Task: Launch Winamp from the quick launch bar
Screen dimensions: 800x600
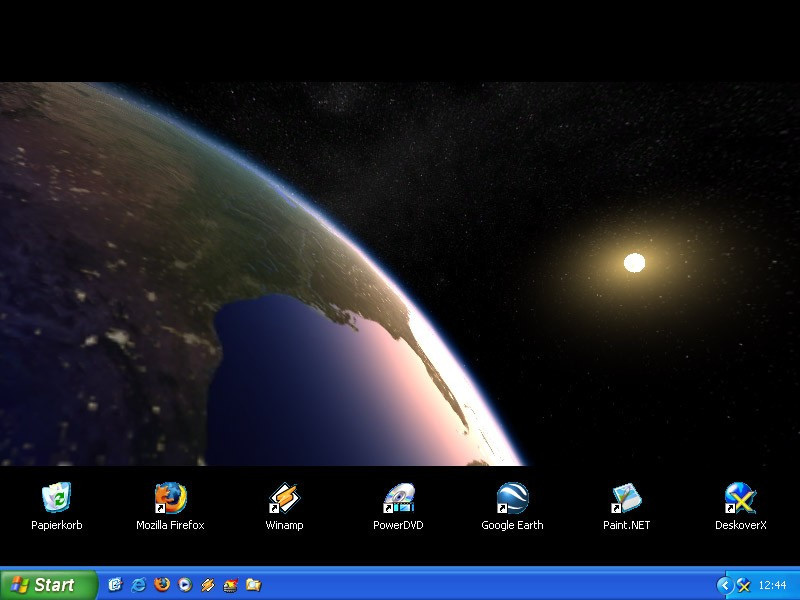Action: [208, 585]
